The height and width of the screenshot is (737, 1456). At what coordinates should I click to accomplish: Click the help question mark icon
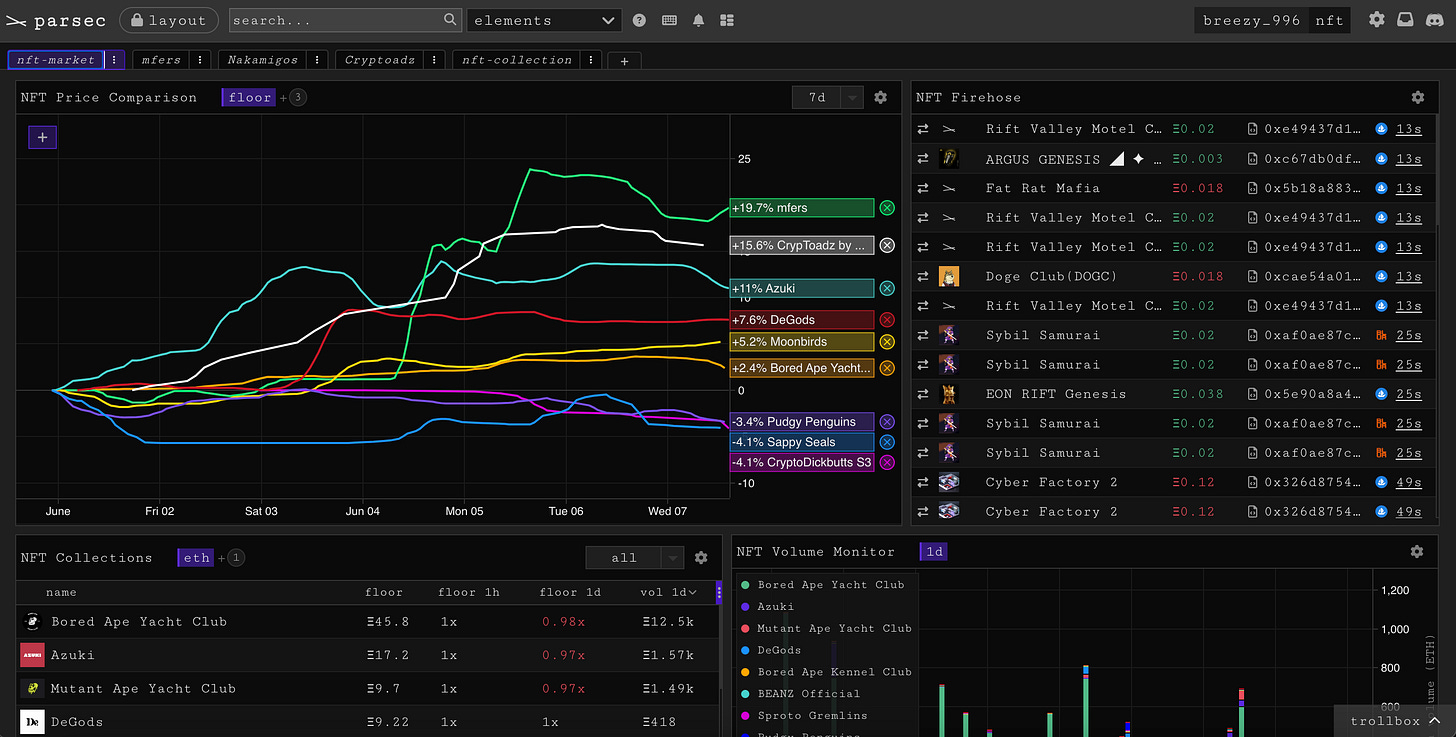tap(640, 20)
